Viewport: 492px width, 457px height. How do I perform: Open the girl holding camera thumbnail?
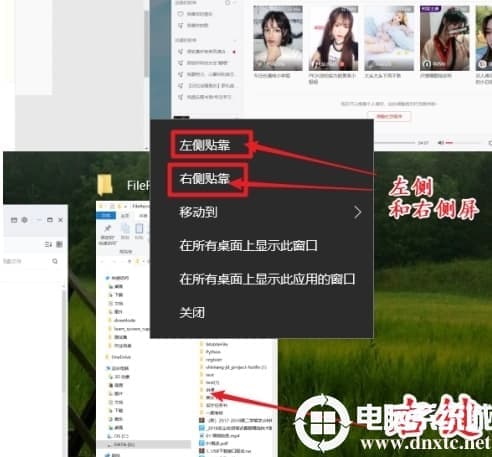(x=445, y=38)
